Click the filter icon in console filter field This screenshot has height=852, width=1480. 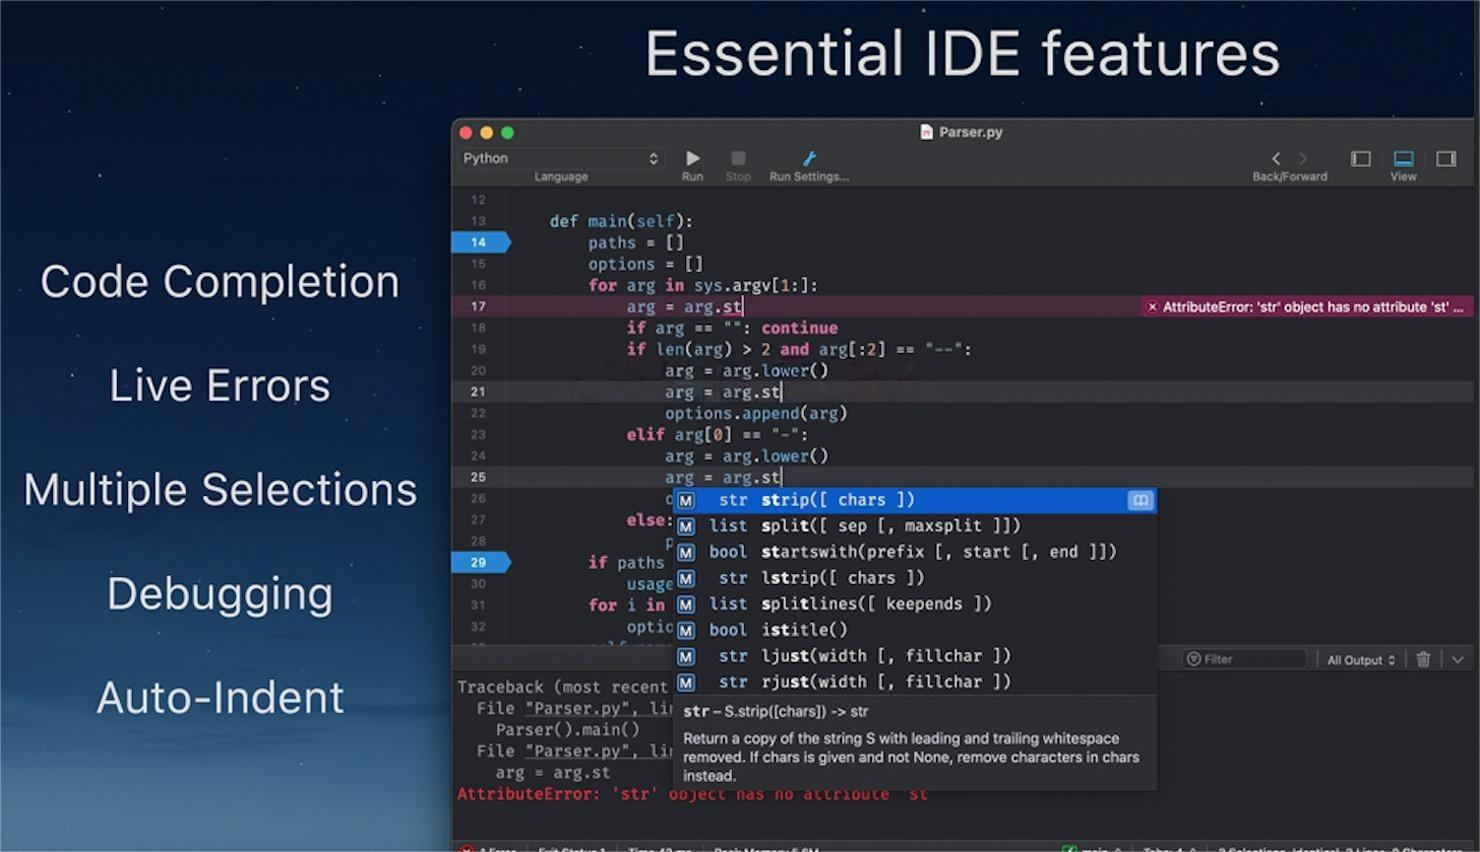1193,659
